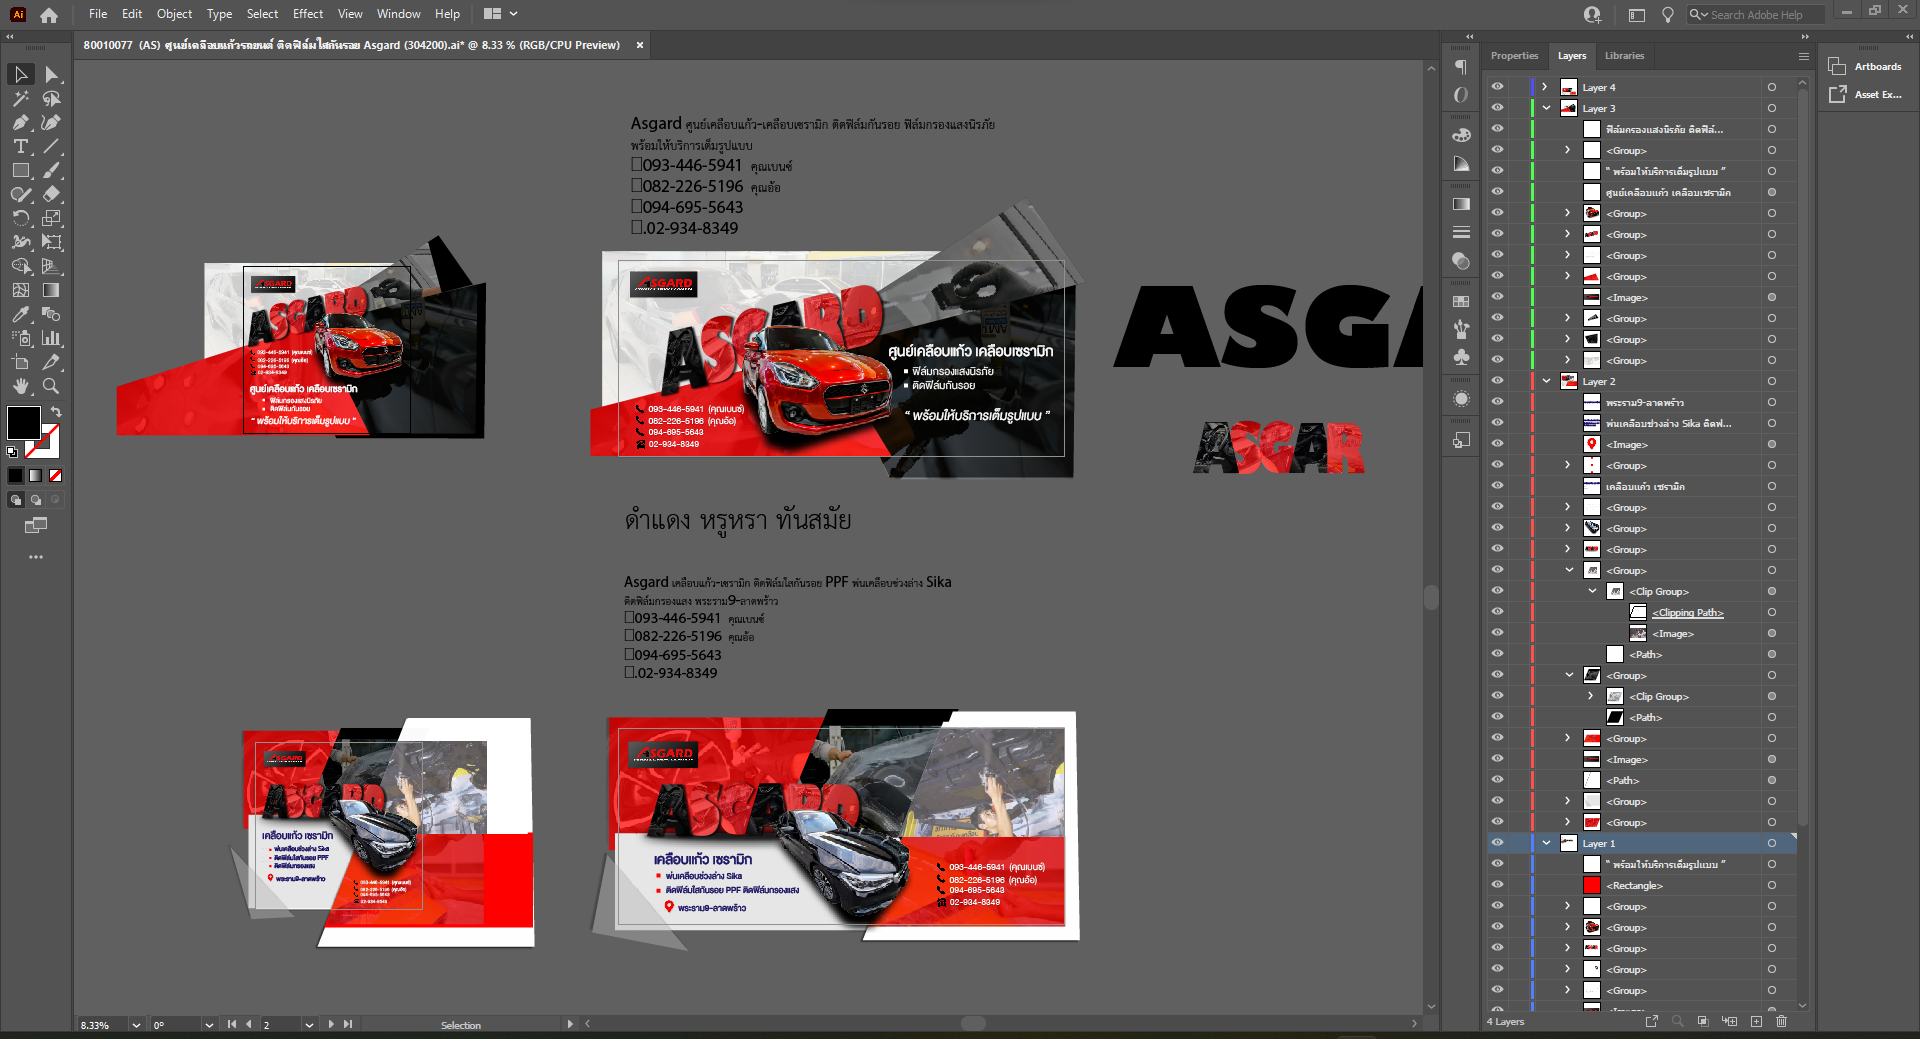The height and width of the screenshot is (1039, 1920).
Task: Open the Color palette panel icon
Action: point(1461,135)
